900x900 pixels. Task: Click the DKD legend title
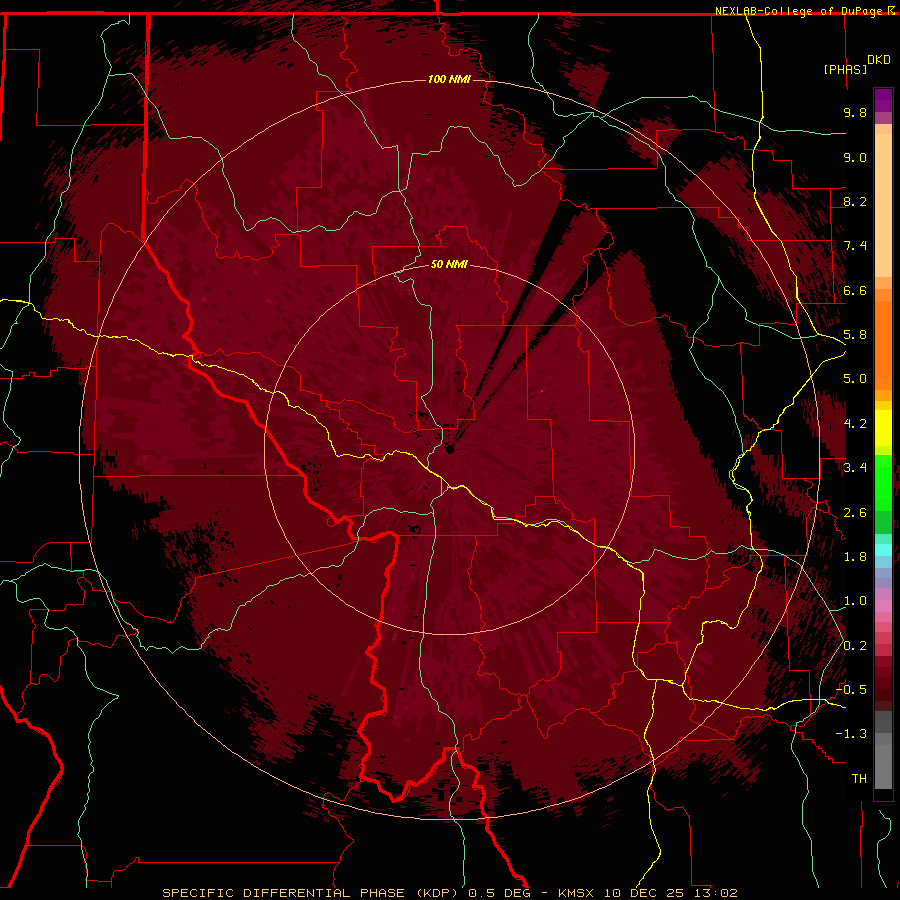click(x=879, y=60)
